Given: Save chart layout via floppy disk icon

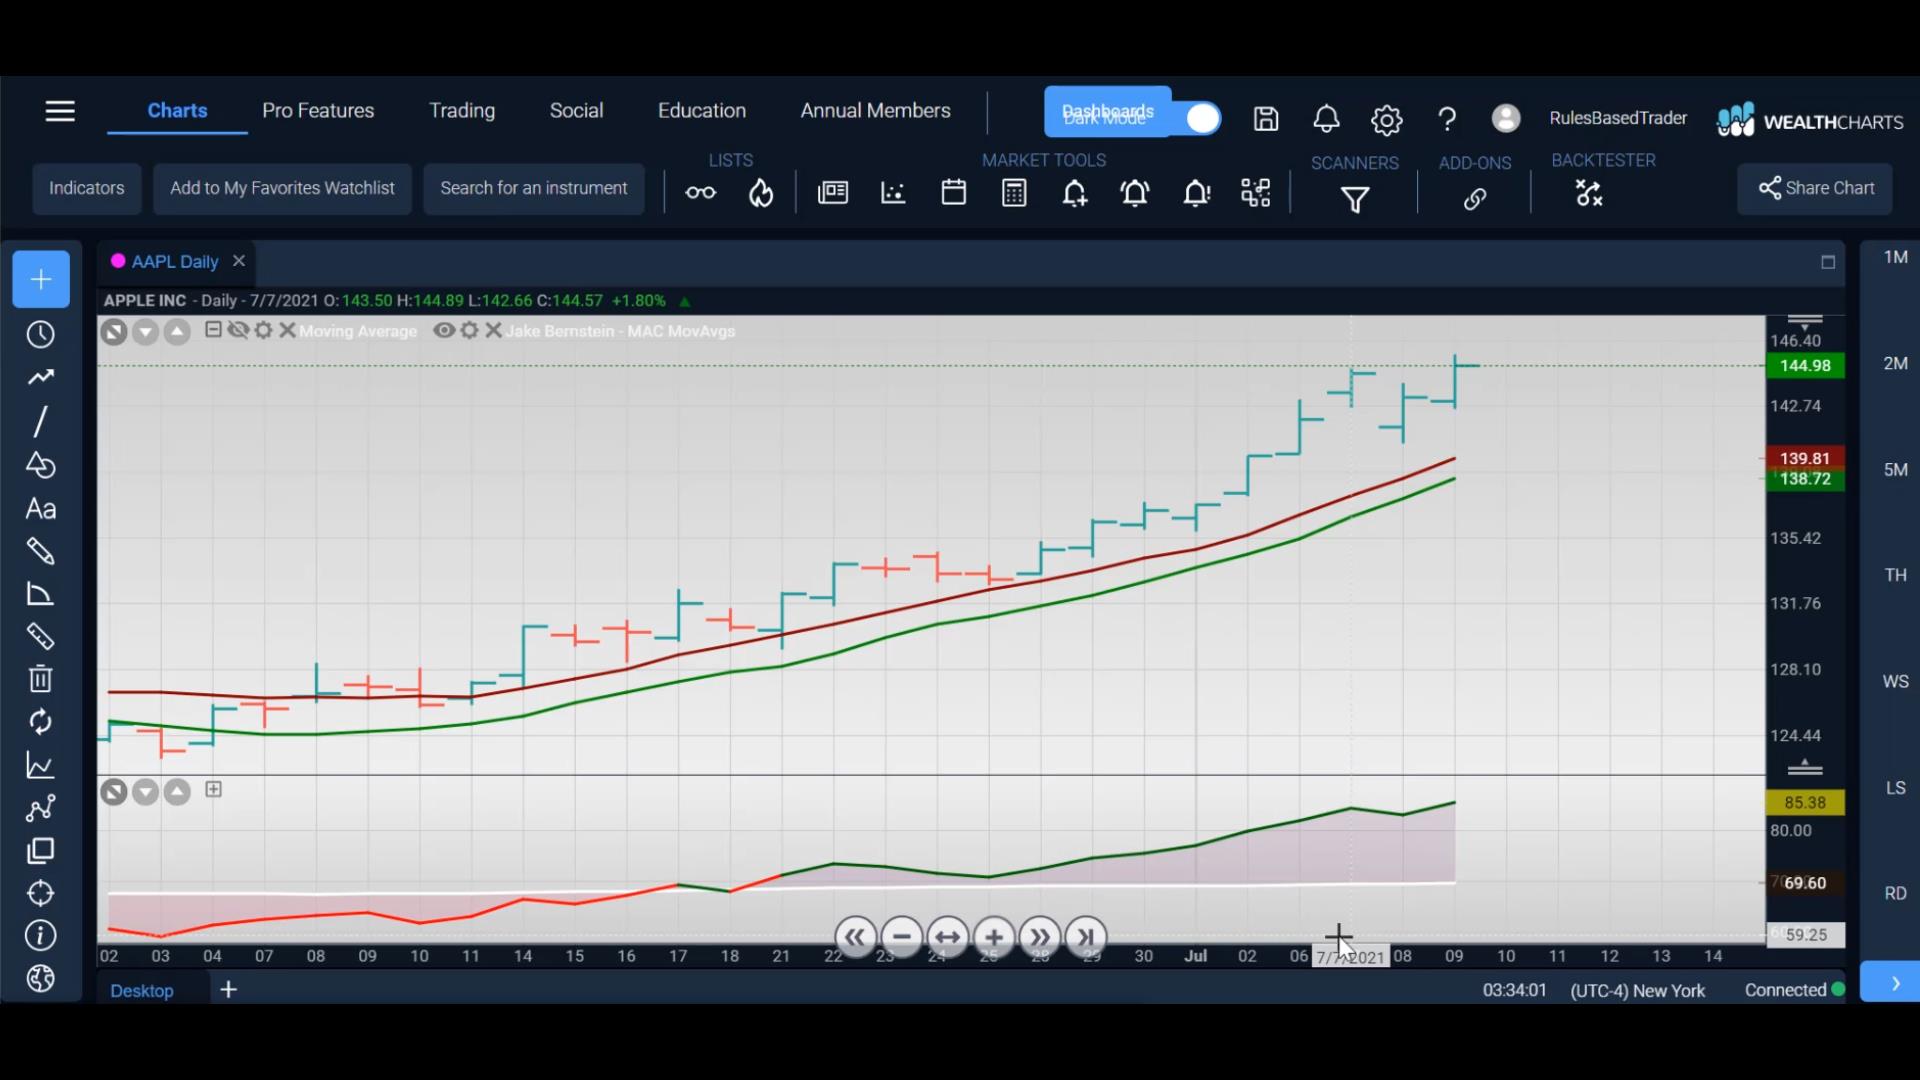Looking at the screenshot, I should (1266, 119).
